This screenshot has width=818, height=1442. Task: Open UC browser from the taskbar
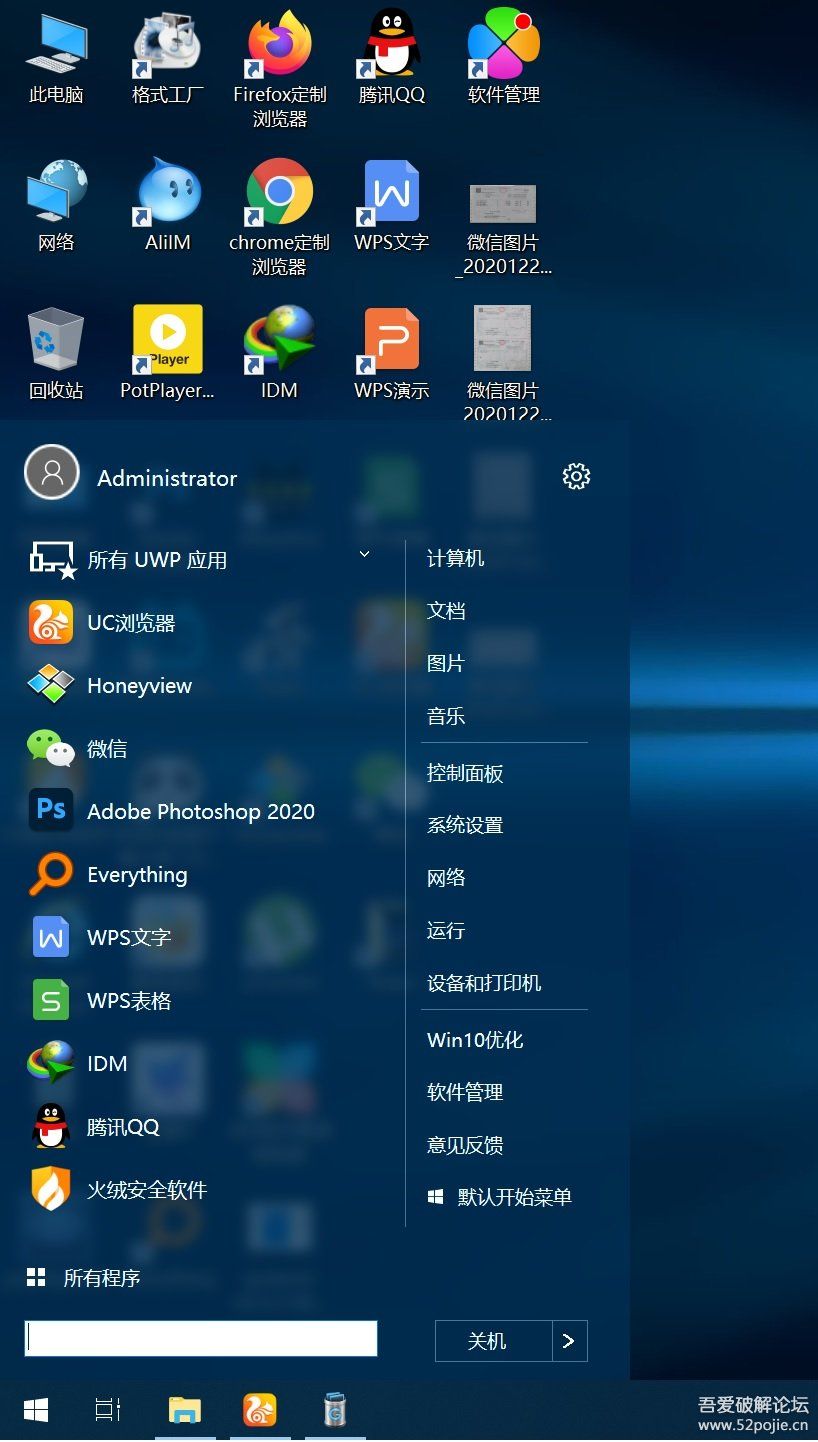point(260,1410)
